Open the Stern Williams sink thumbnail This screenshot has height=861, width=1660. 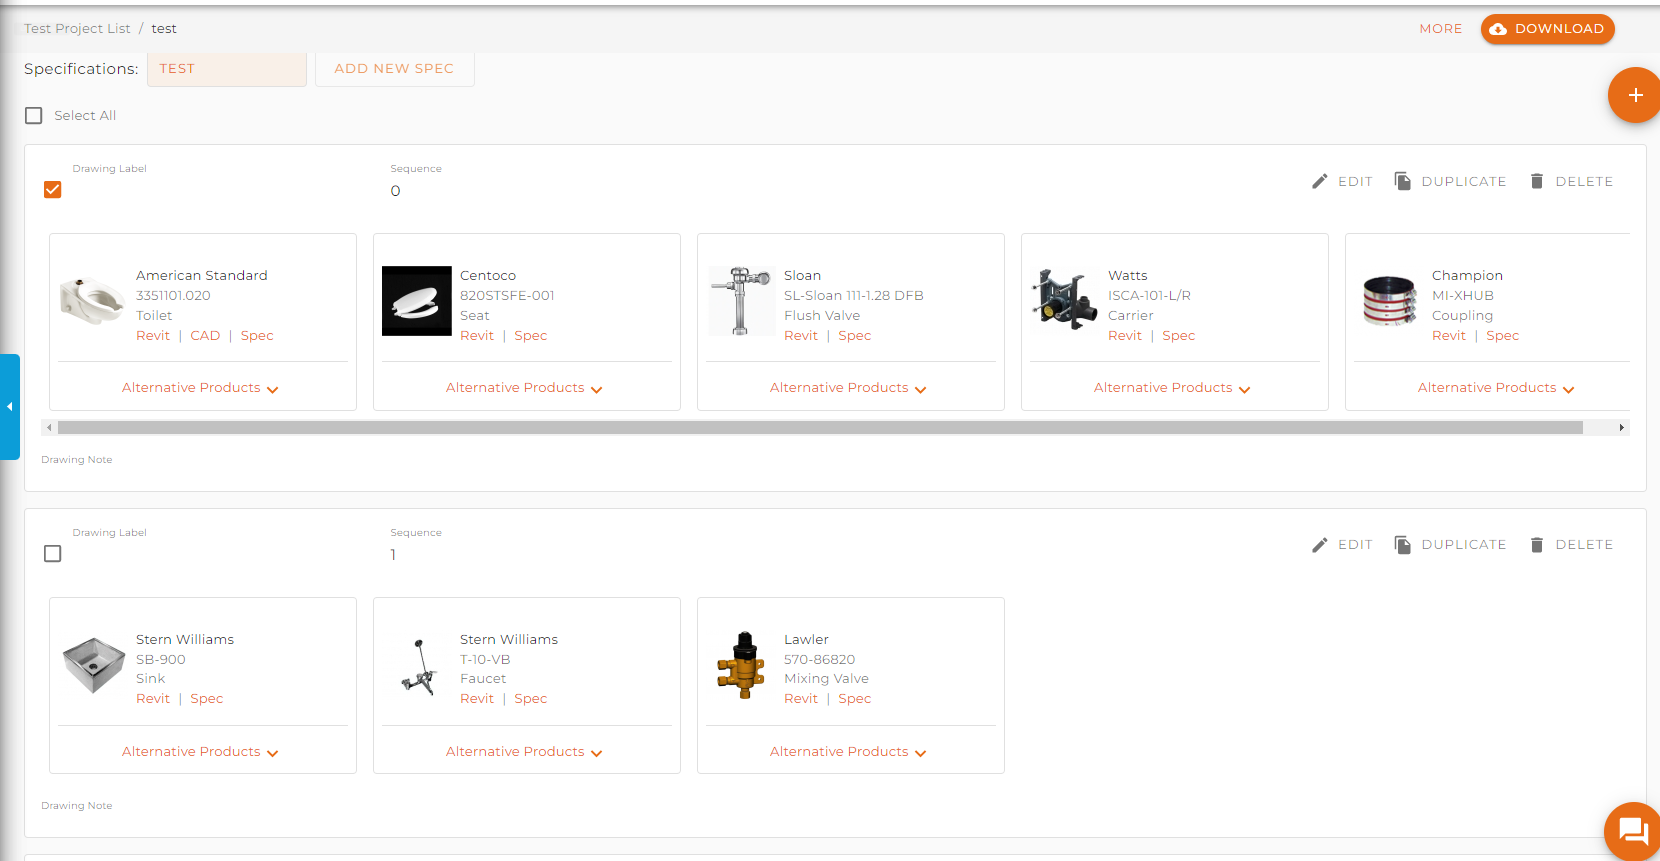pyautogui.click(x=93, y=665)
